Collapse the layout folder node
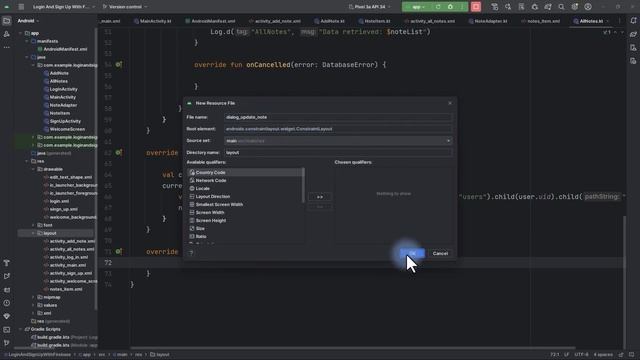The width and height of the screenshot is (640, 360). pyautogui.click(x=33, y=233)
